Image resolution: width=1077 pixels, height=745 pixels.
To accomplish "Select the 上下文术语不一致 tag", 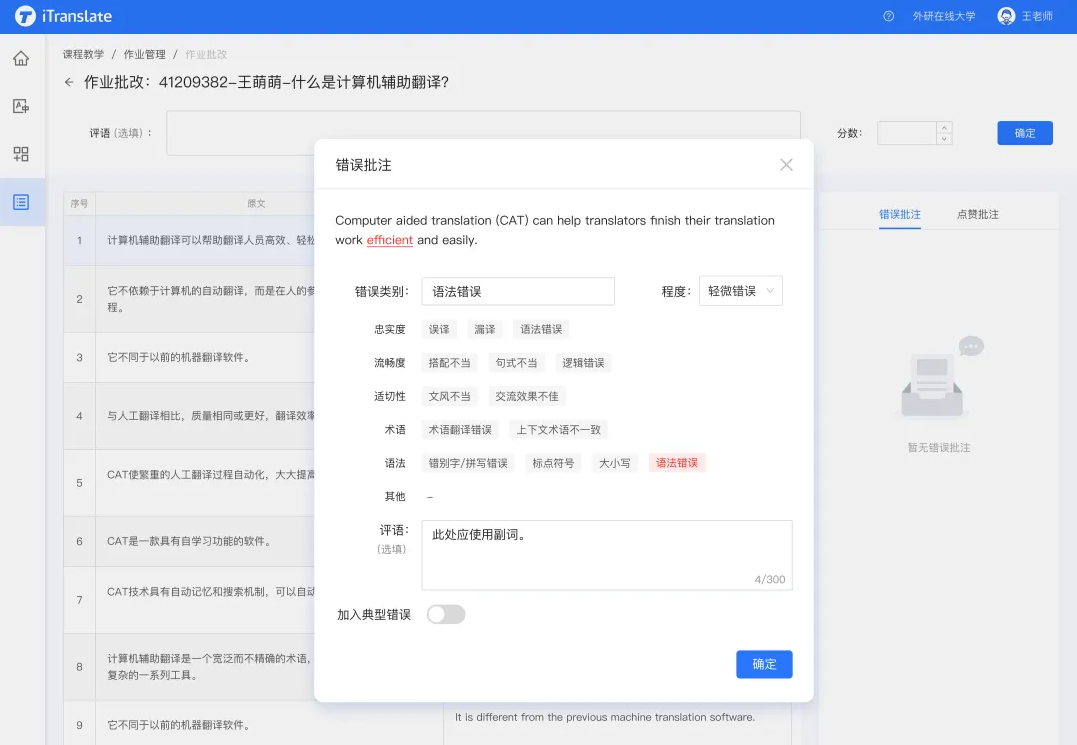I will [x=558, y=430].
